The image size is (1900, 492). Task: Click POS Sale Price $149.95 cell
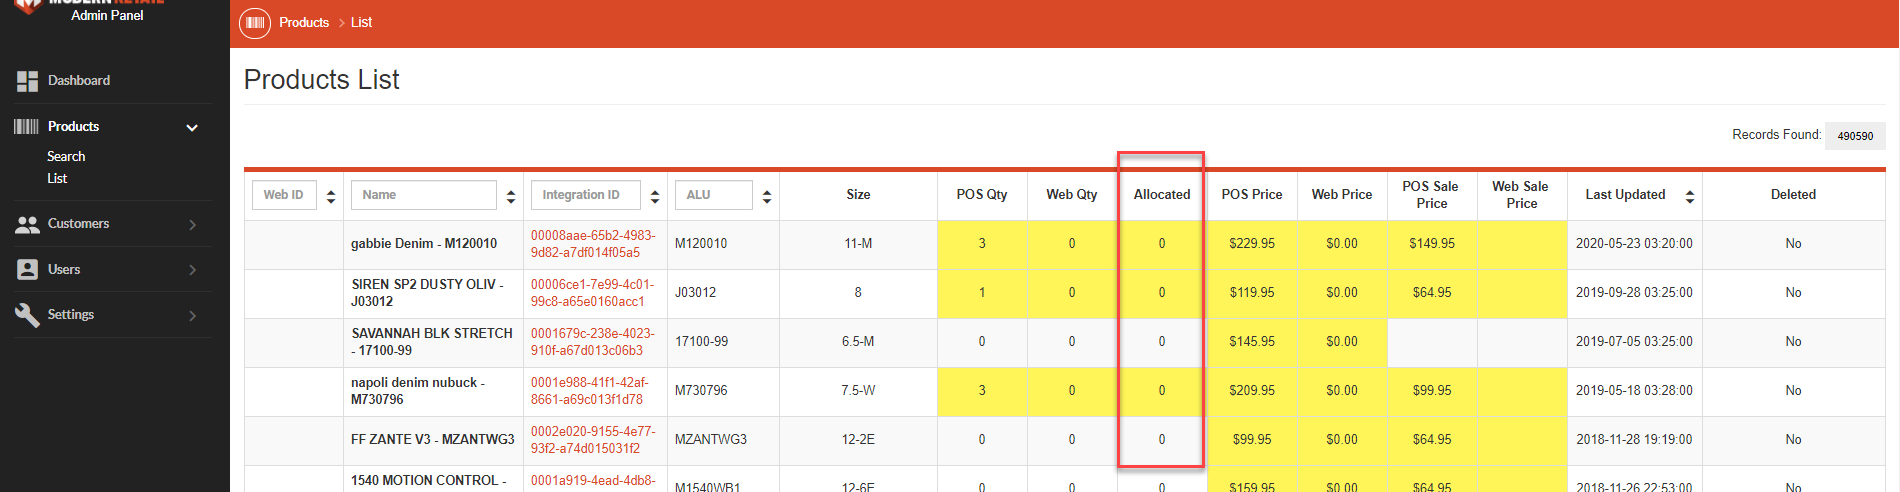[1432, 244]
